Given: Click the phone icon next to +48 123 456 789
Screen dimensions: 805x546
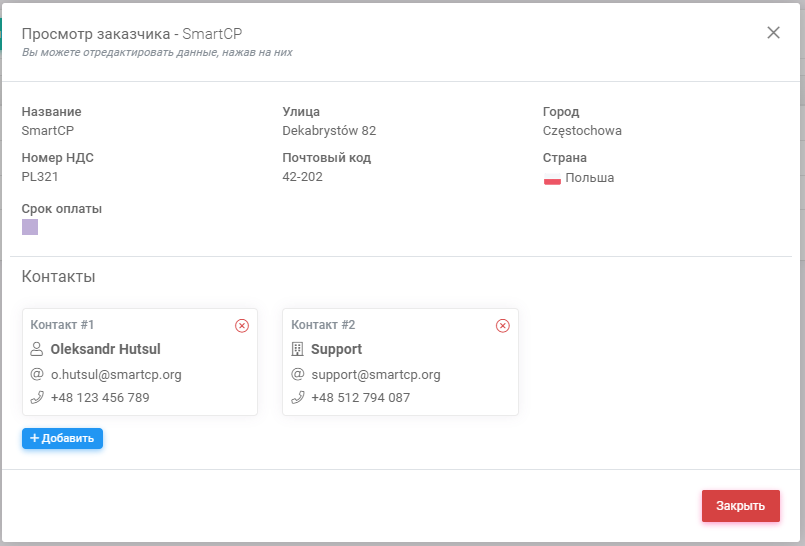Looking at the screenshot, I should 37,398.
